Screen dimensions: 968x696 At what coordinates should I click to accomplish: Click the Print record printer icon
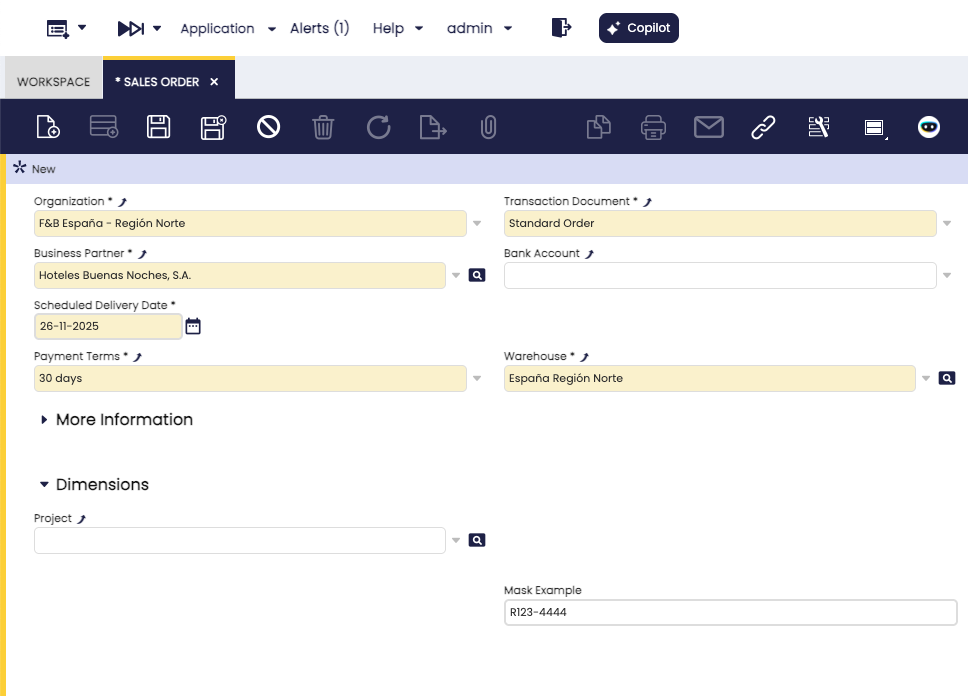click(653, 127)
